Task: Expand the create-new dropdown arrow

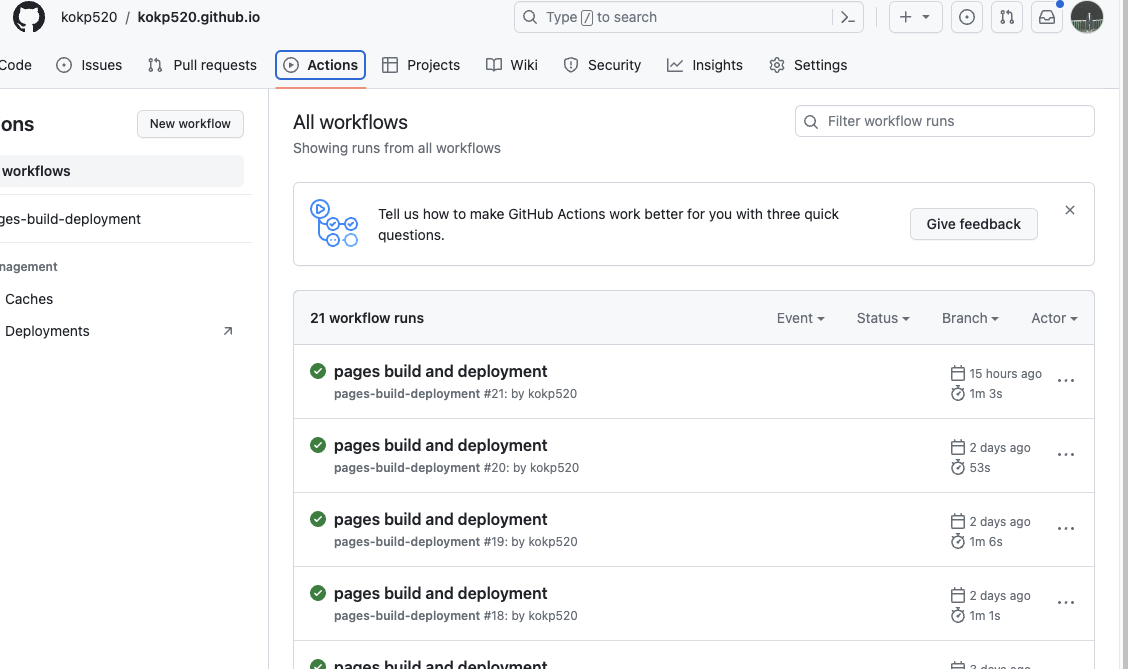Action: coord(926,17)
